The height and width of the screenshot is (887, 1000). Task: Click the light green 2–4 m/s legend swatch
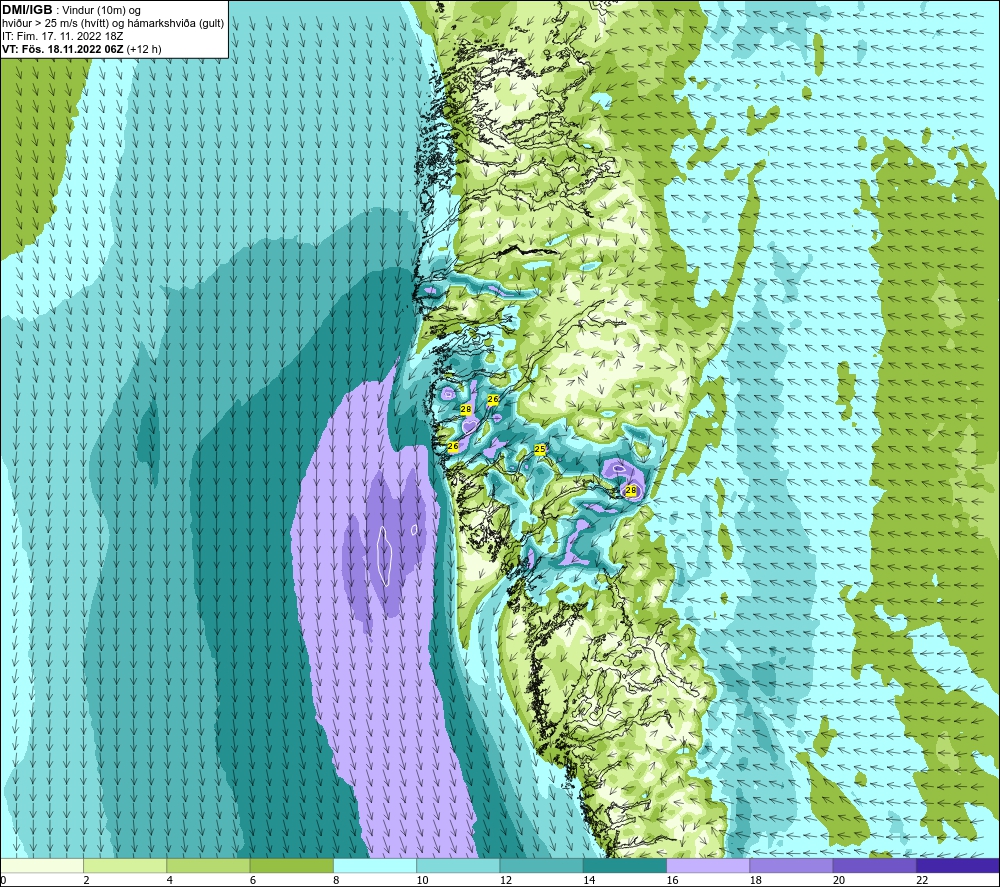(125, 865)
